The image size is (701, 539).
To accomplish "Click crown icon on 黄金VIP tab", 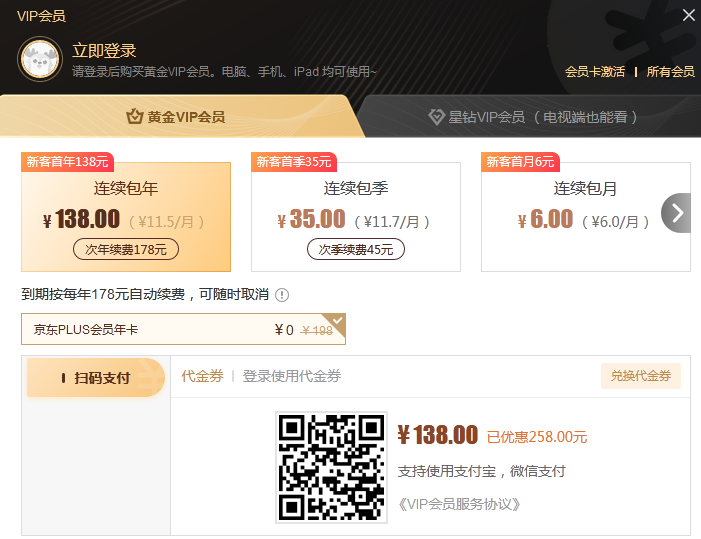I will (134, 116).
